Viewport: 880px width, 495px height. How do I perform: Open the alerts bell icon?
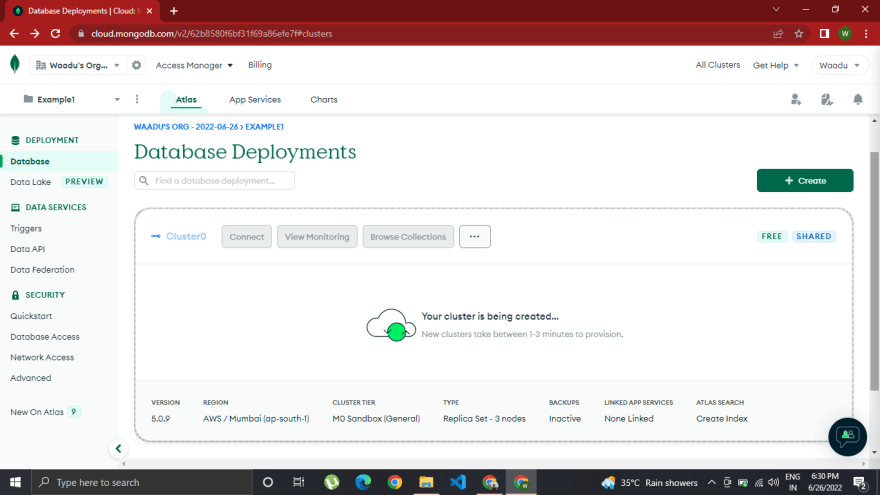tap(858, 99)
